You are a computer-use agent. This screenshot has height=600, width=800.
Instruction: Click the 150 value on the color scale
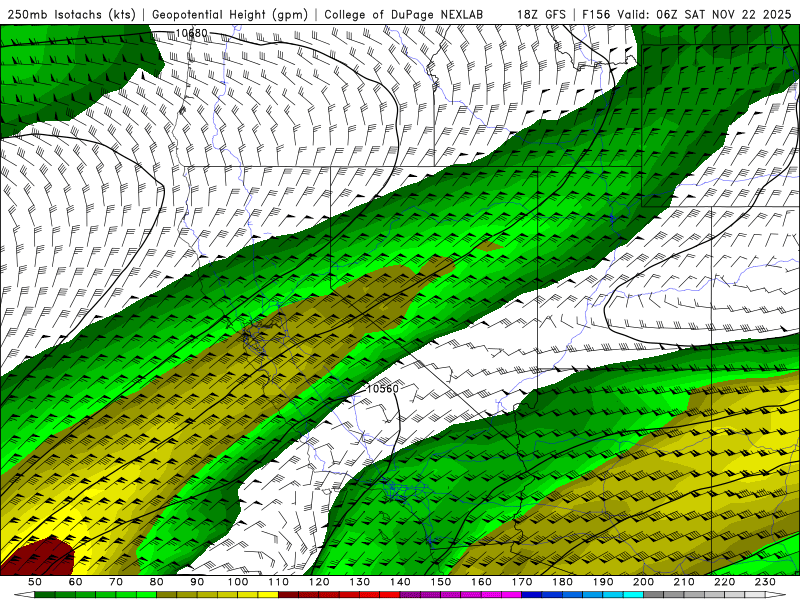pyautogui.click(x=441, y=582)
